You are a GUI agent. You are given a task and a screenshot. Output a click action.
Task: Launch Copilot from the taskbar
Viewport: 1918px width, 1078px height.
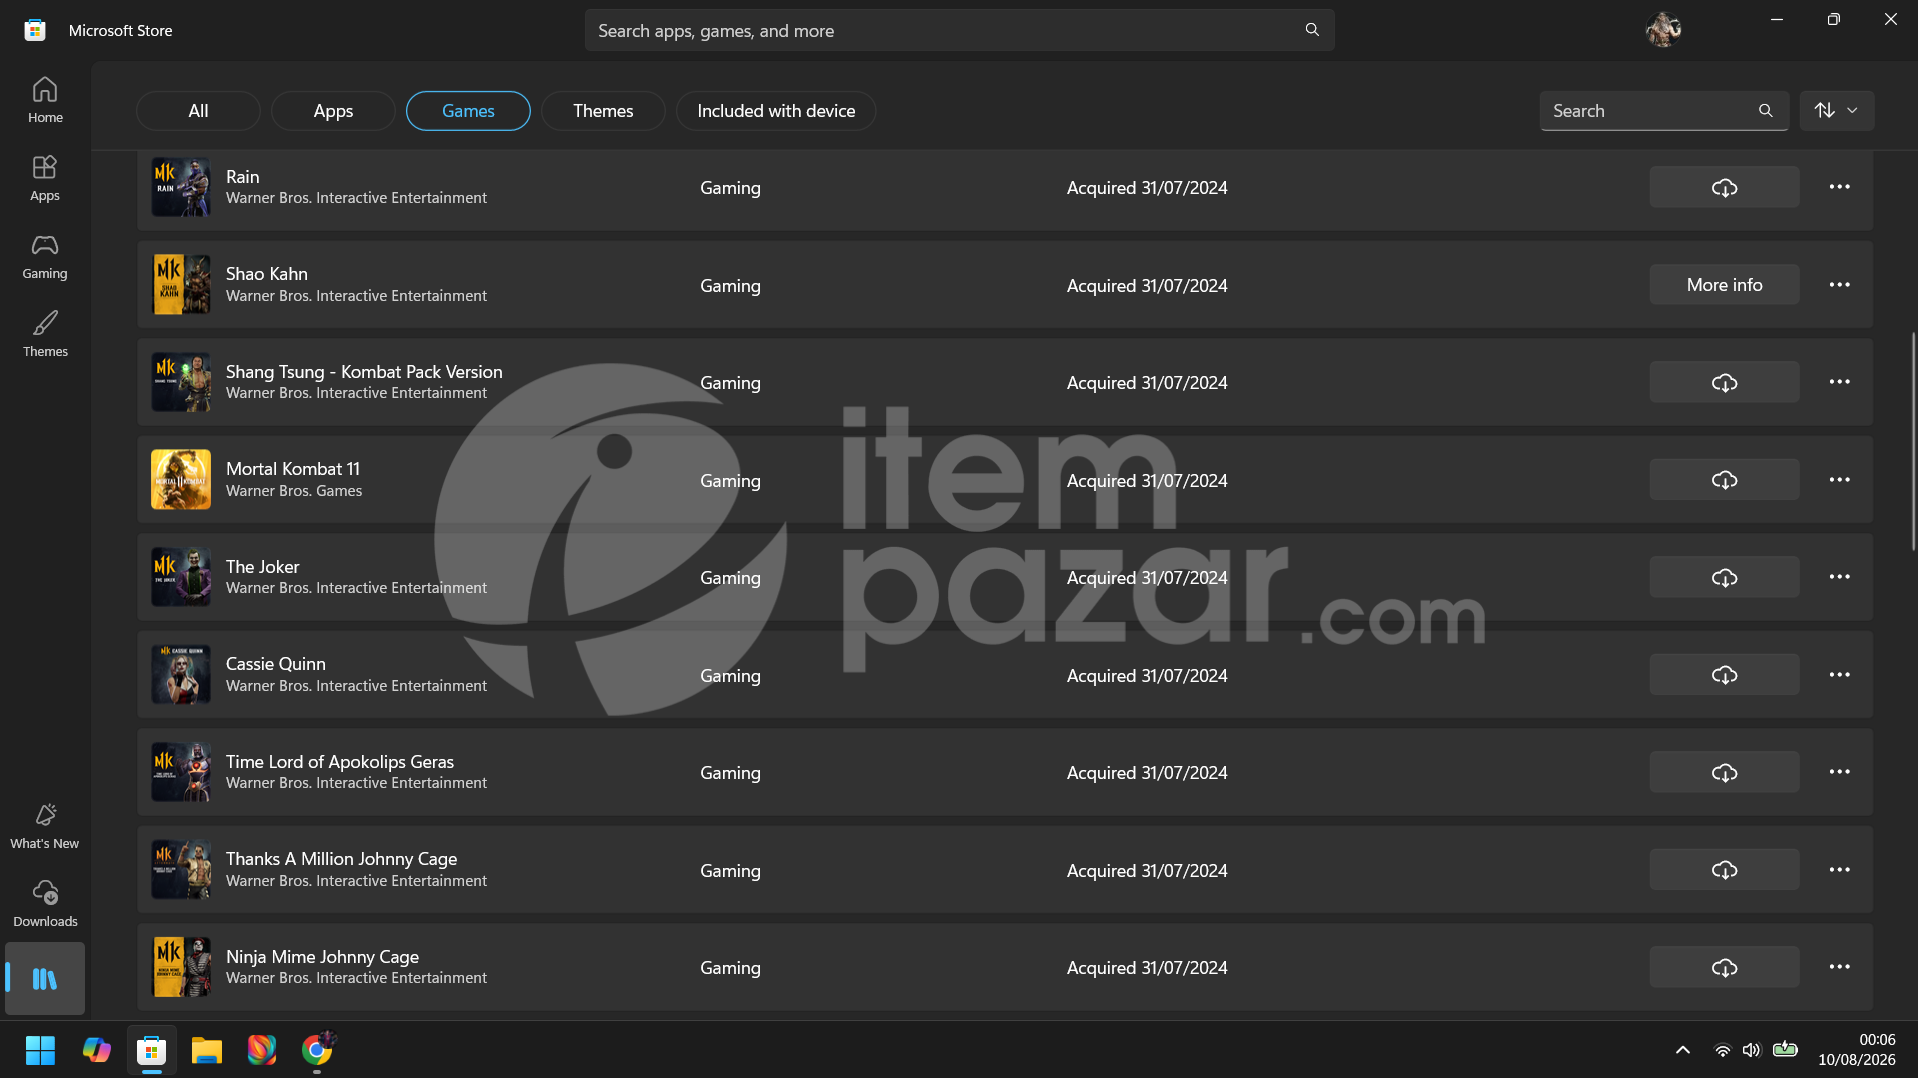click(96, 1050)
